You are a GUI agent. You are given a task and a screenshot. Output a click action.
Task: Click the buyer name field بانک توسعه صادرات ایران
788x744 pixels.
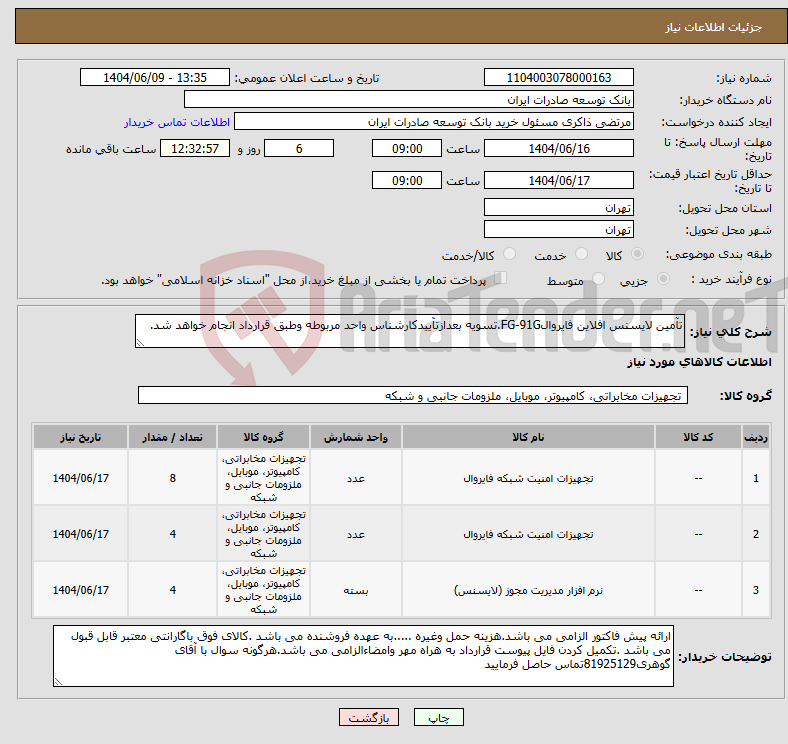pos(409,100)
